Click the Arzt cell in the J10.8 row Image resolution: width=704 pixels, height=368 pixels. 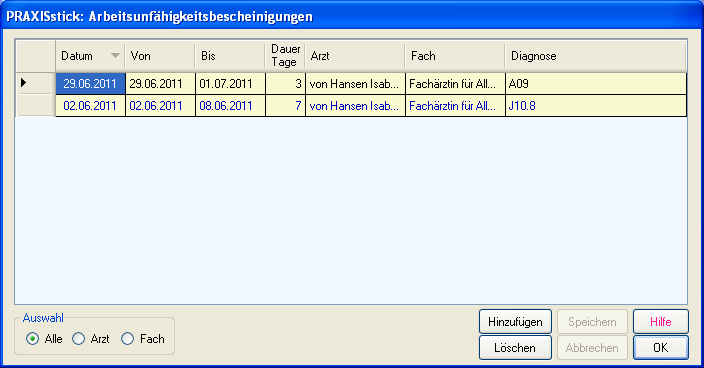356,106
